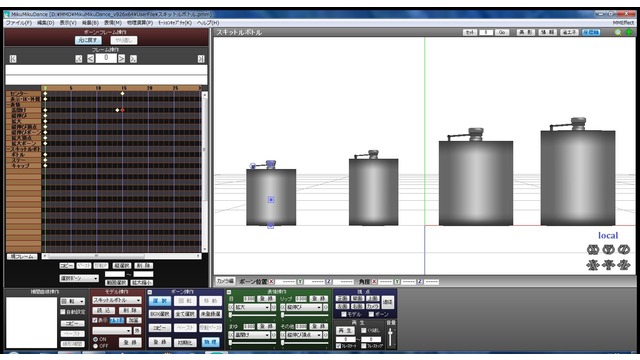The width and height of the screenshot is (640, 360).
Task: Click the 音量 volume slider
Action: tap(391, 338)
